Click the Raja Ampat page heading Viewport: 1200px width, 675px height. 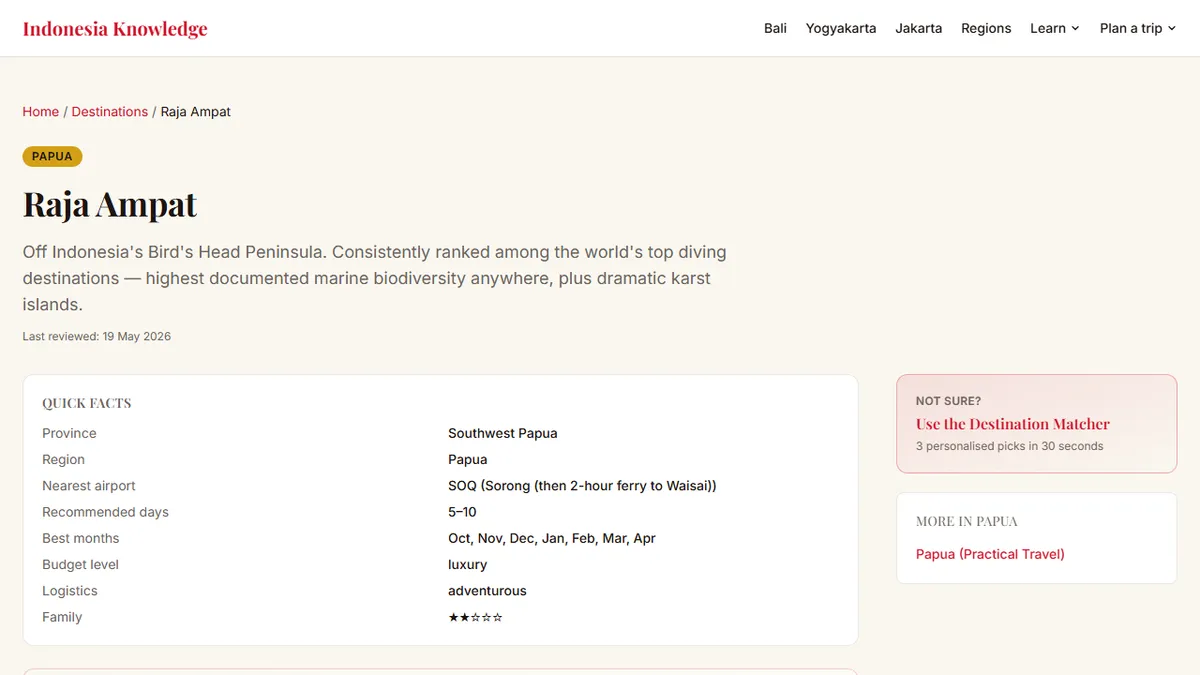coord(110,205)
